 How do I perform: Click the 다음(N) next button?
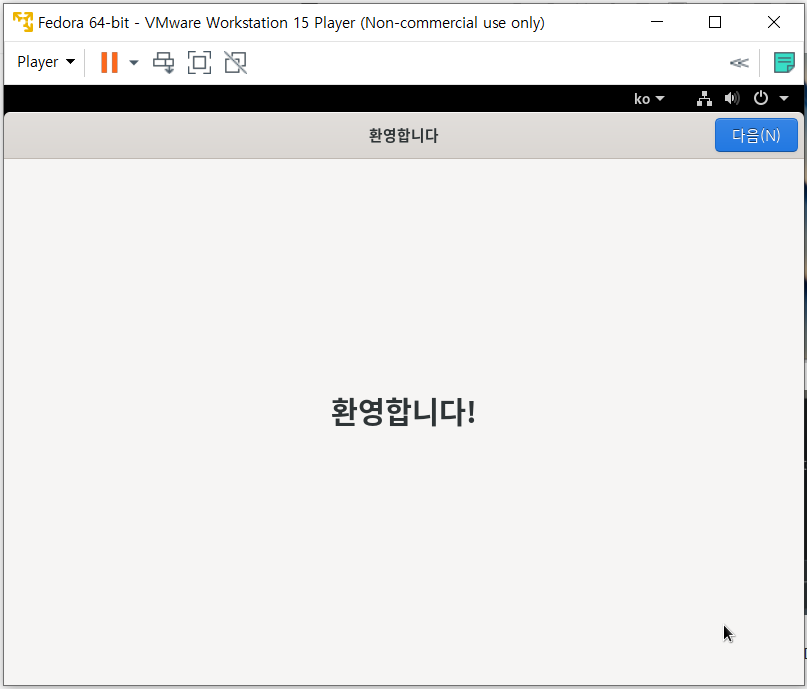tap(756, 135)
